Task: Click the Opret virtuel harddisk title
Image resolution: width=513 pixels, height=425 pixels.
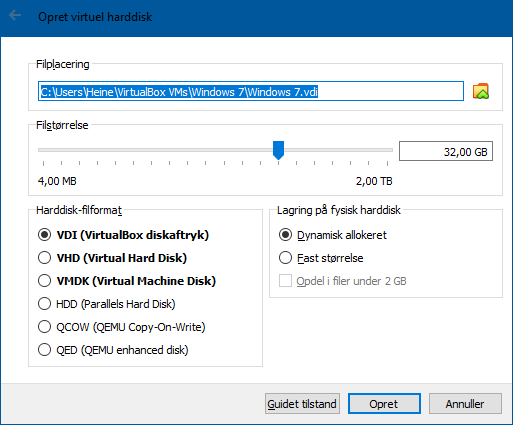Action: pos(95,17)
